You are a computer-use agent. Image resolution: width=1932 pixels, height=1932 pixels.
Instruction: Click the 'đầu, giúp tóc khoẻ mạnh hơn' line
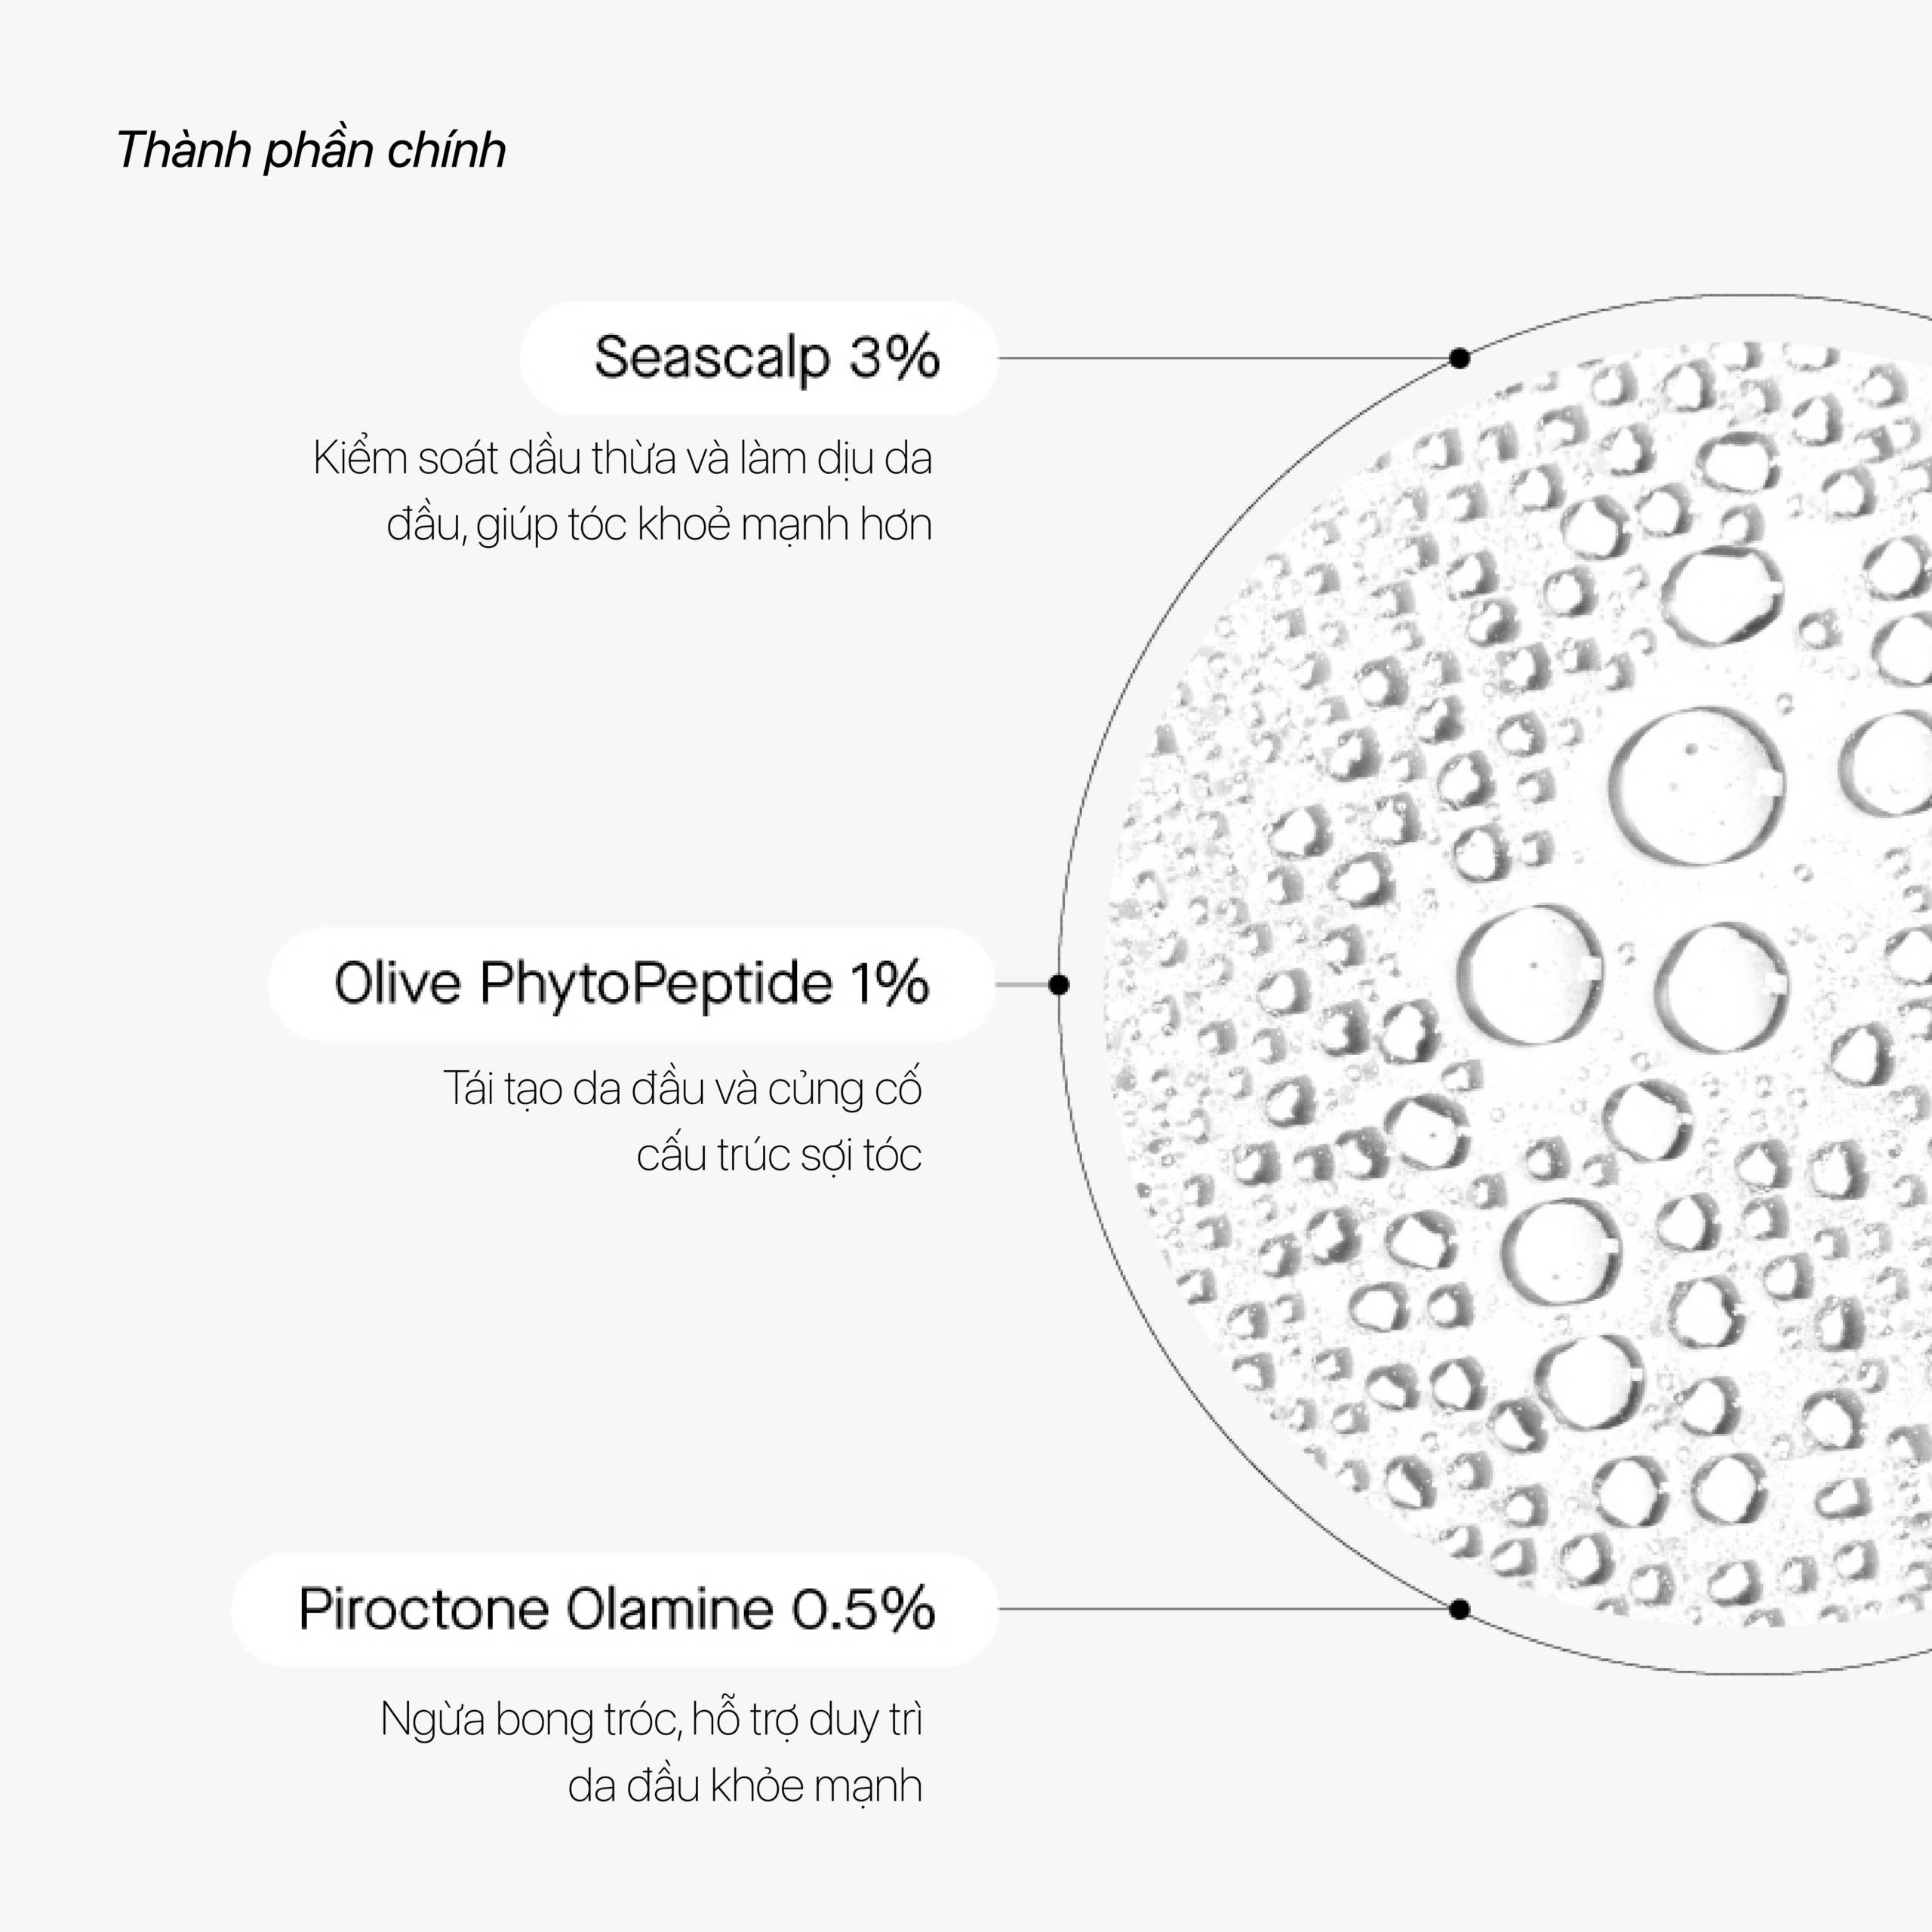tap(659, 525)
